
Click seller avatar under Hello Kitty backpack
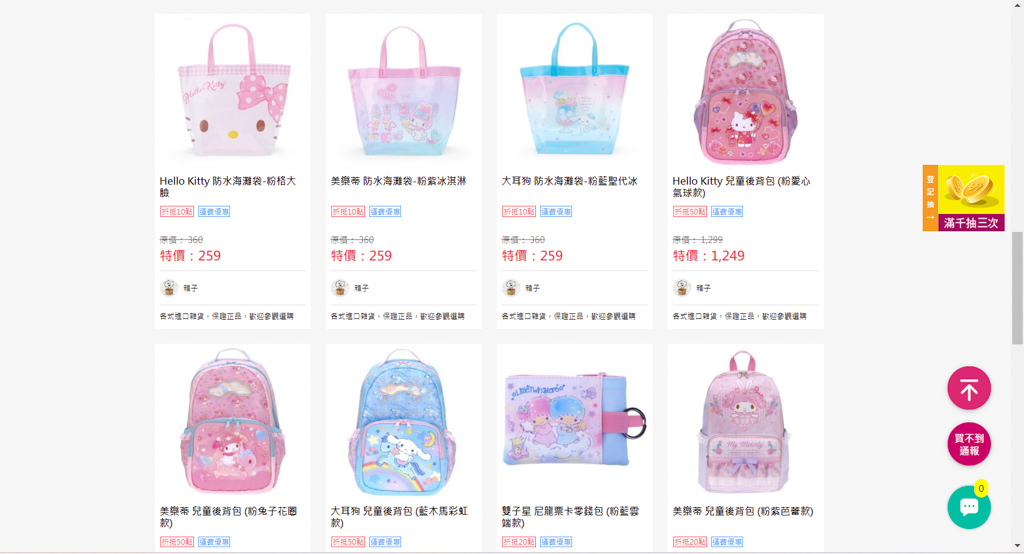pos(682,287)
